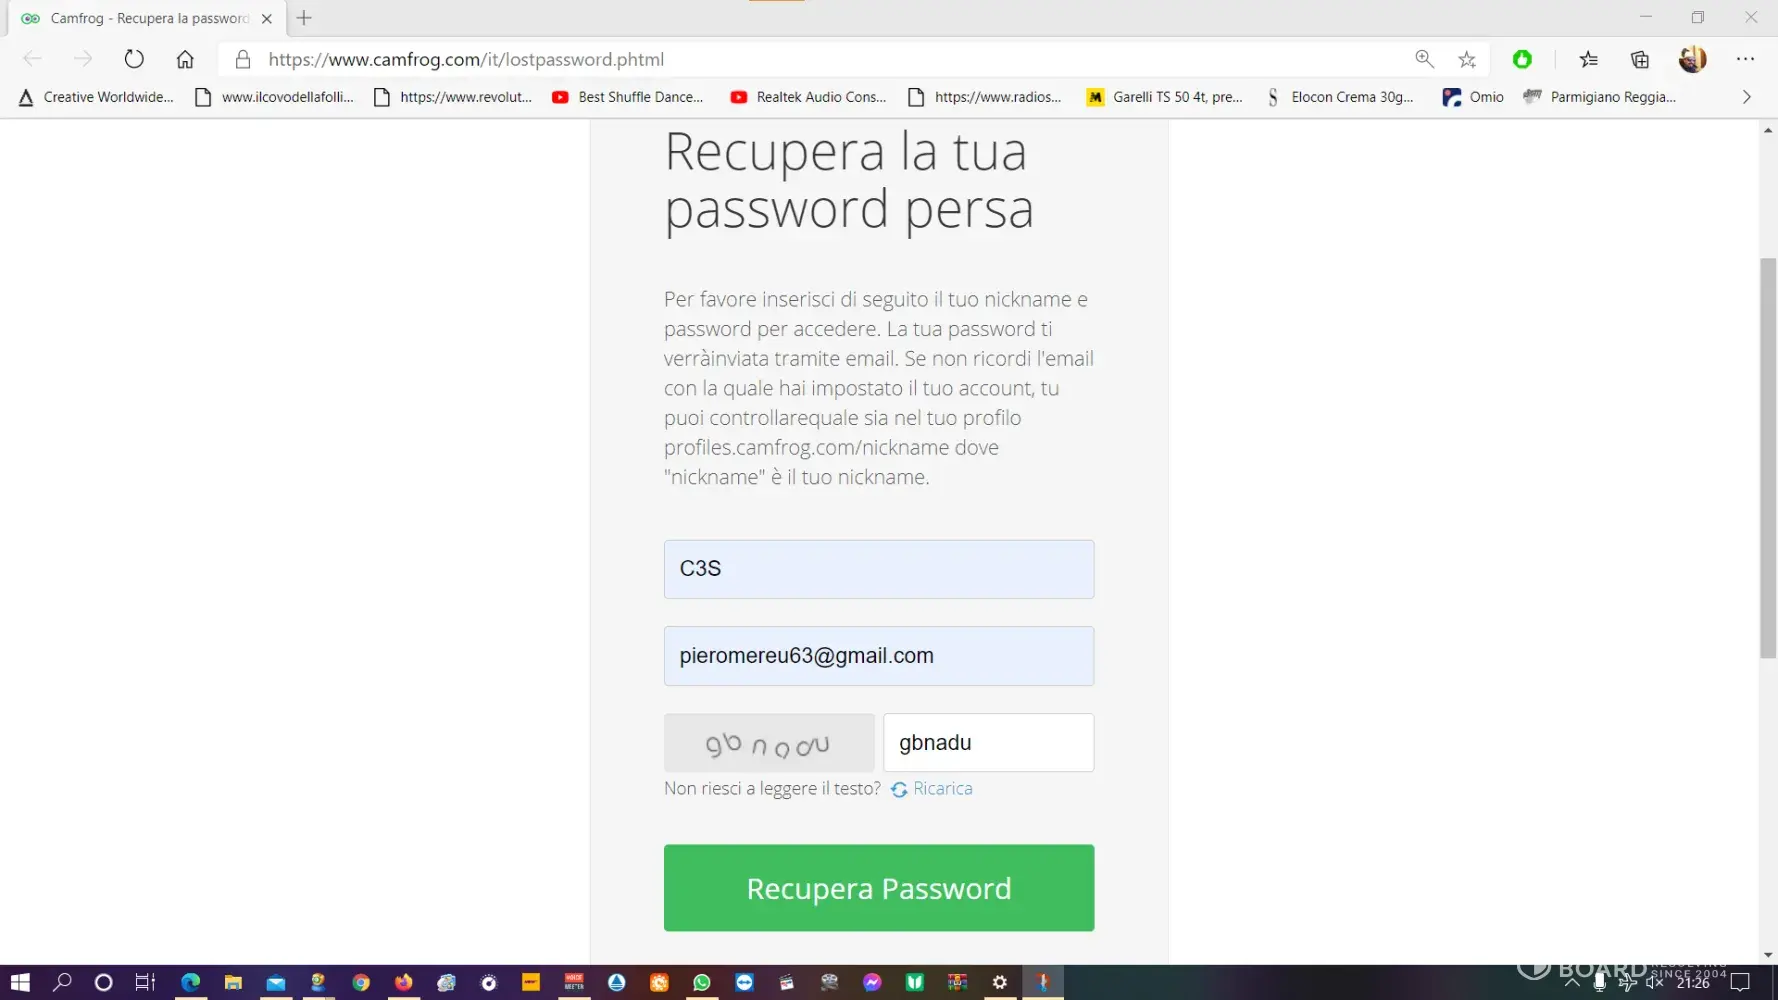
Task: Focus the camfrog.com address bar
Action: point(830,59)
